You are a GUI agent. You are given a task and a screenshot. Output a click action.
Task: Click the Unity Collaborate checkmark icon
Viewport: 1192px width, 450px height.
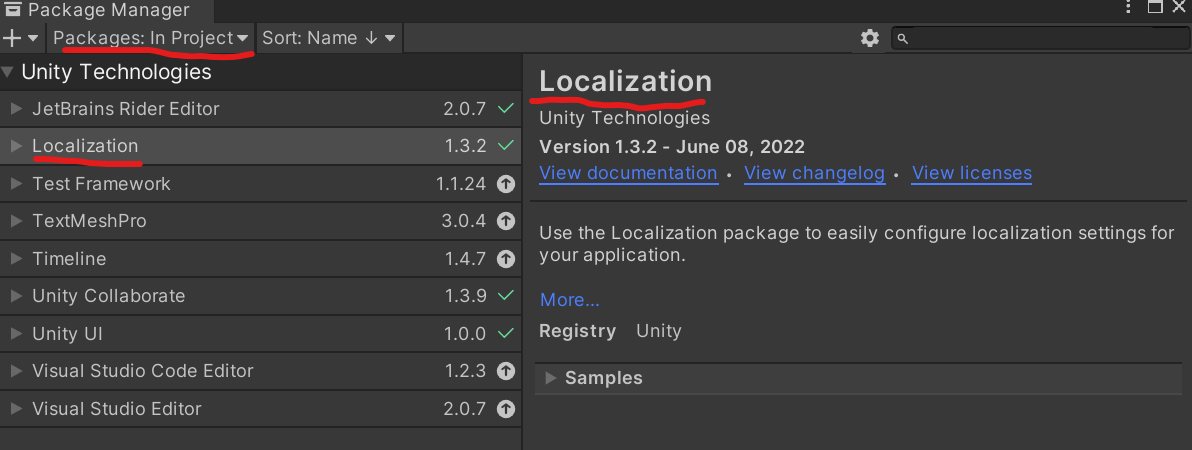pyautogui.click(x=506, y=296)
